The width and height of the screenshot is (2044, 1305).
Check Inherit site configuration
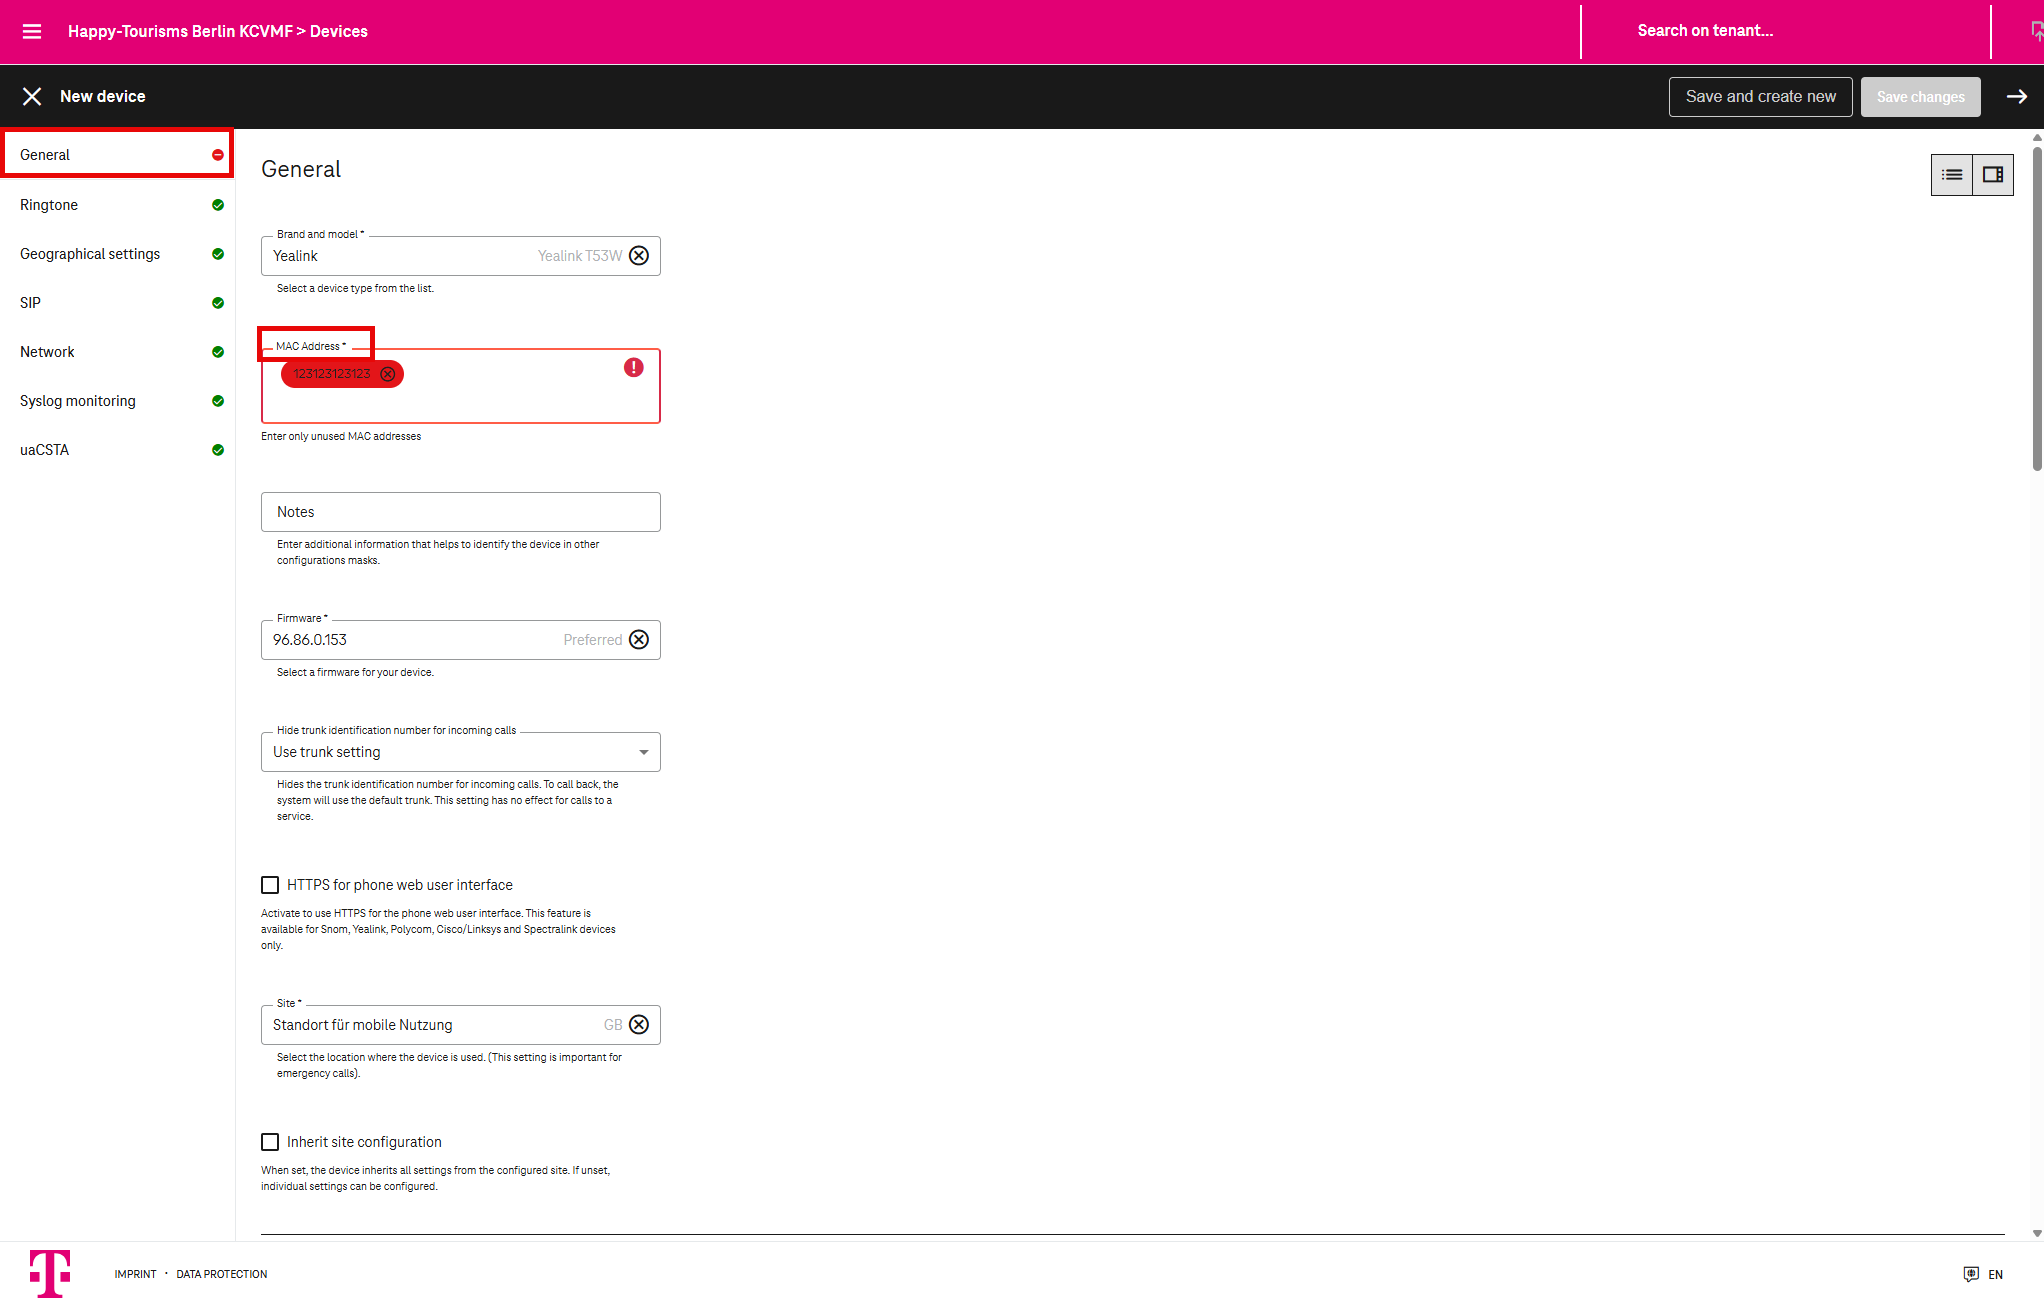pos(270,1142)
